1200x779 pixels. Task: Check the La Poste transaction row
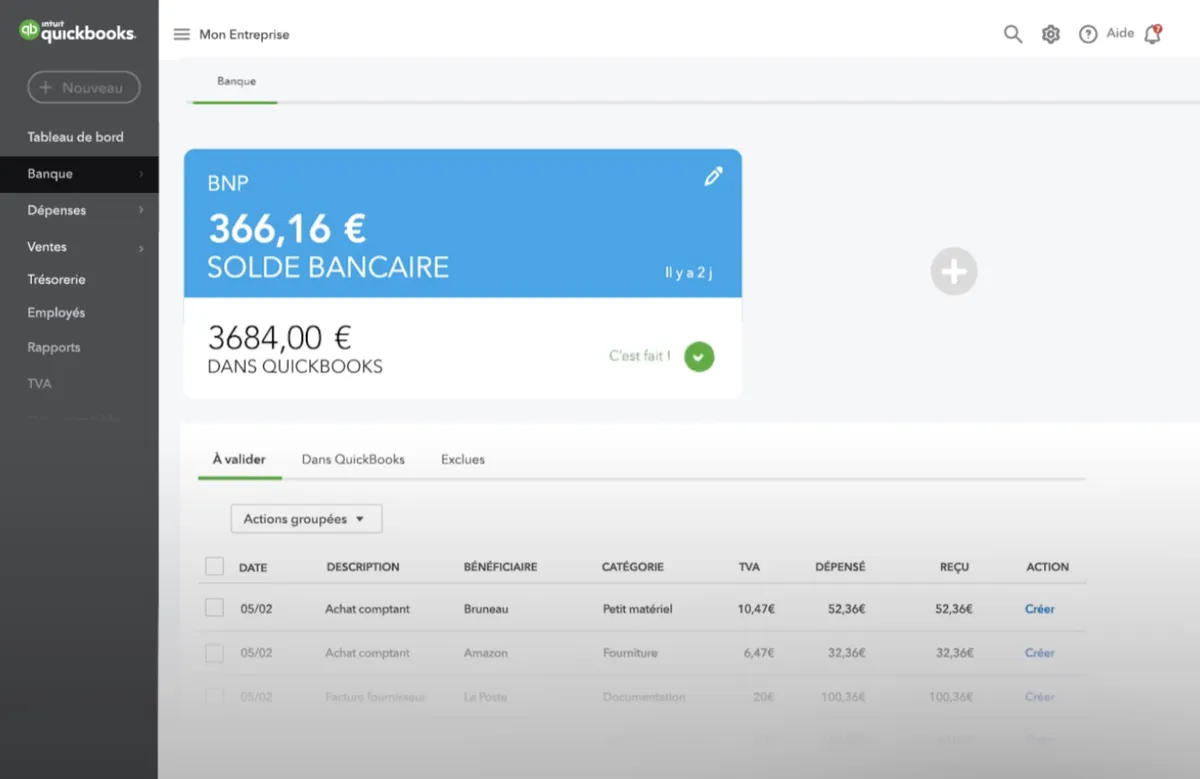[214, 697]
